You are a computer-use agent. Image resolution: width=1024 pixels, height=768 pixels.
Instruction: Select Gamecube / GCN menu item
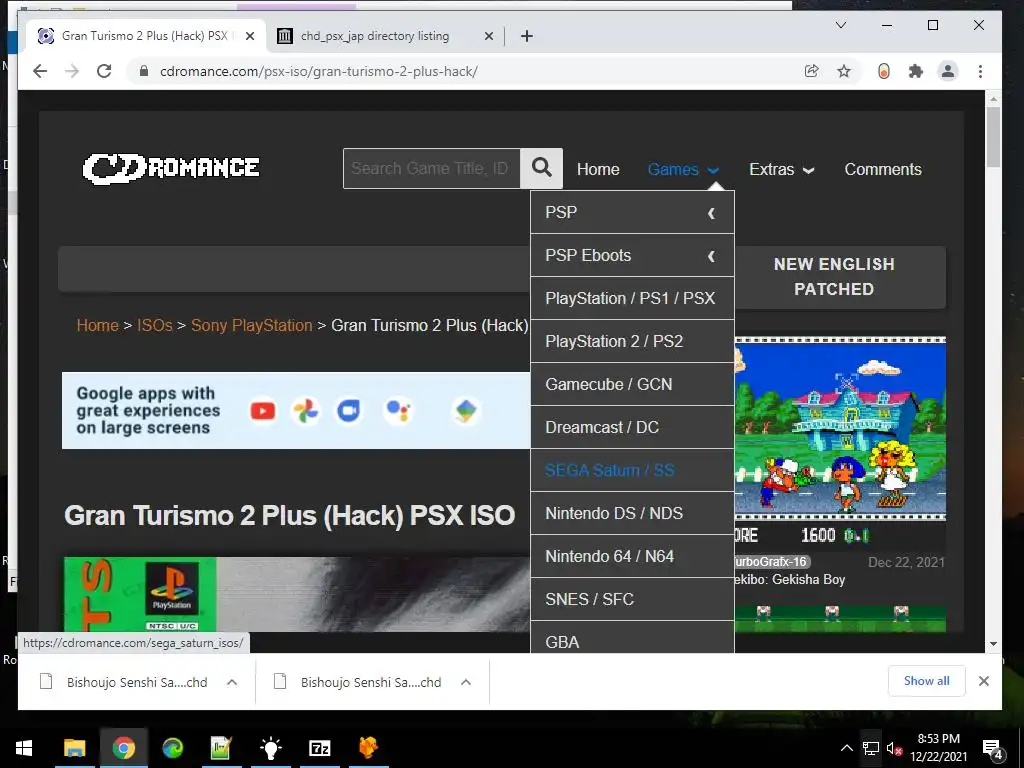click(632, 385)
